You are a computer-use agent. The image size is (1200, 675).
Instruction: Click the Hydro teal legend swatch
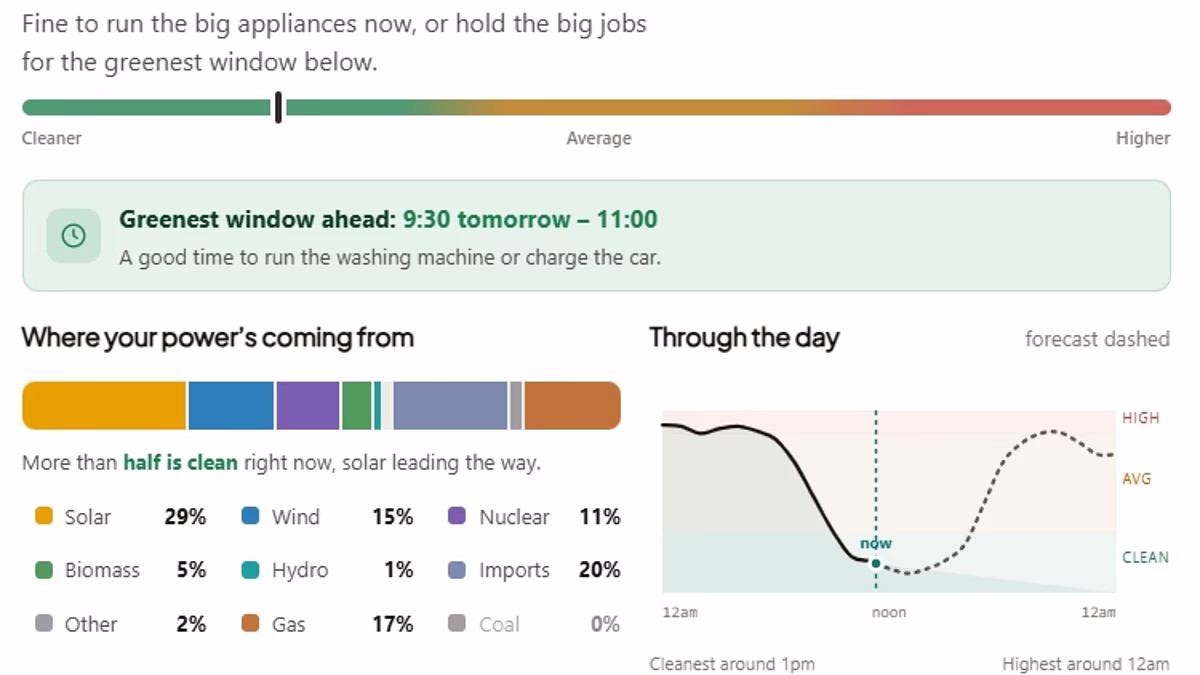251,570
